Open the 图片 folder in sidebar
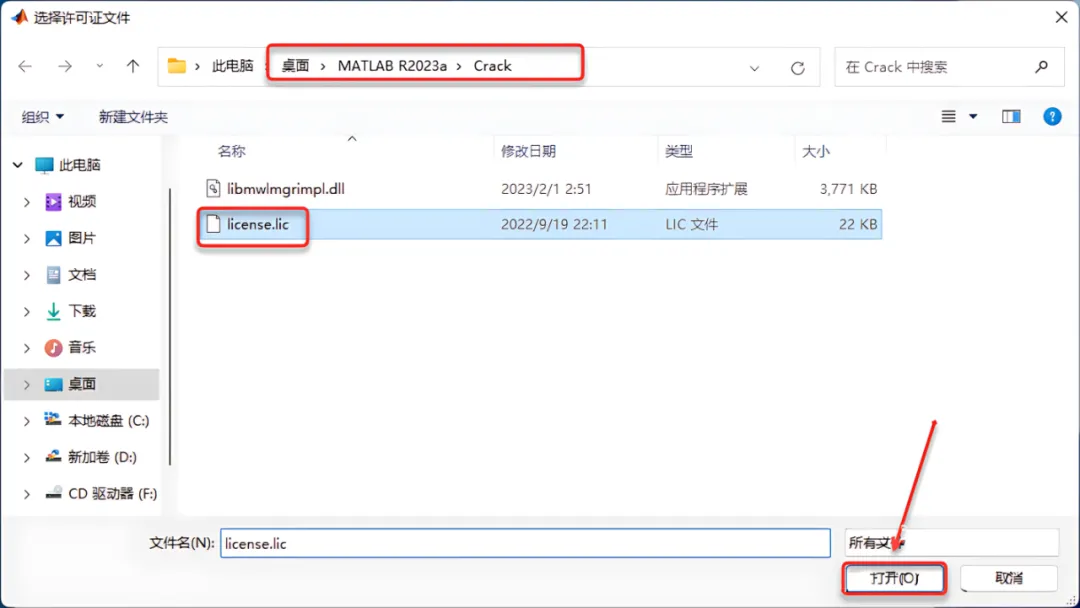This screenshot has width=1080, height=608. coord(82,238)
